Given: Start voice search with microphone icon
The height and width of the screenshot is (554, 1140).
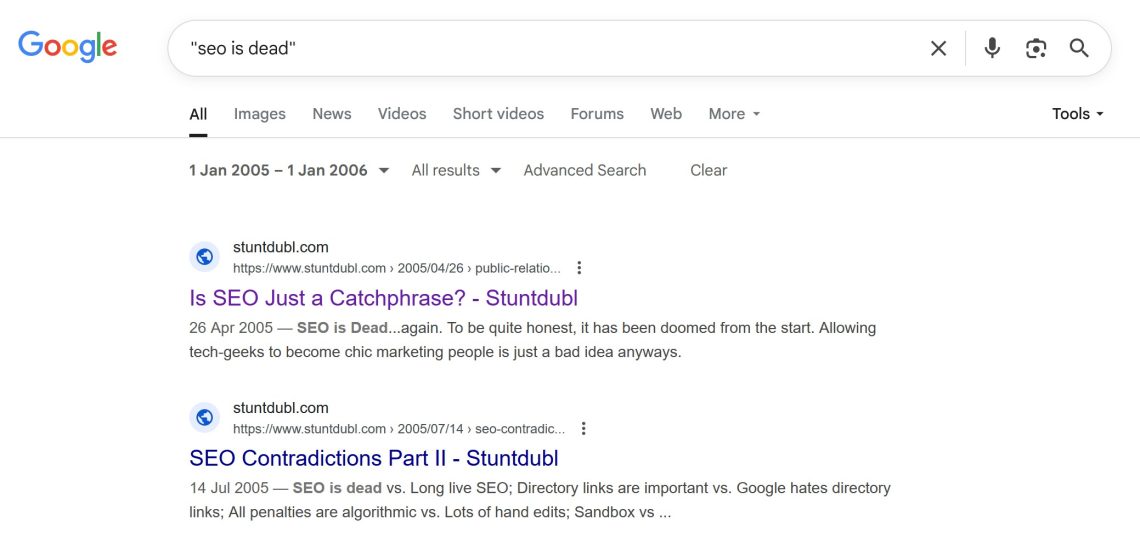Looking at the screenshot, I should pos(992,49).
